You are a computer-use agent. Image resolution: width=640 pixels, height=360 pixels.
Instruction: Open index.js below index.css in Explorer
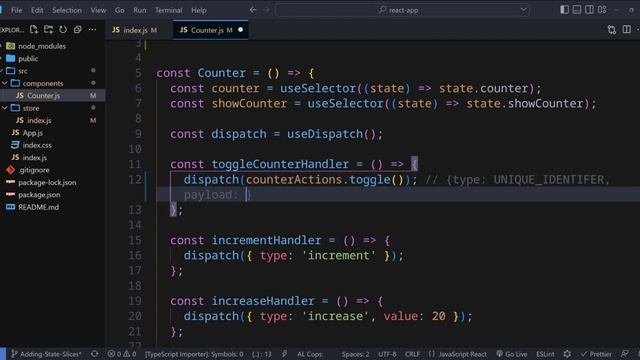tap(34, 158)
